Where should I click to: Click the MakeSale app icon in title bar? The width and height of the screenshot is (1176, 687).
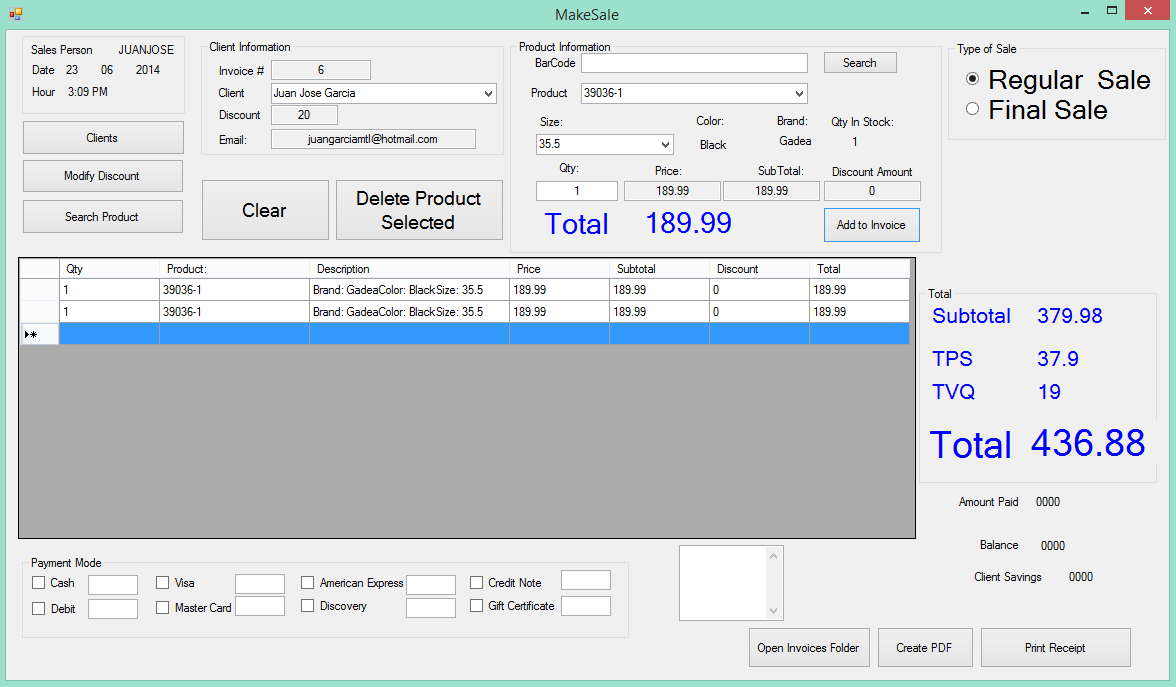(x=16, y=14)
